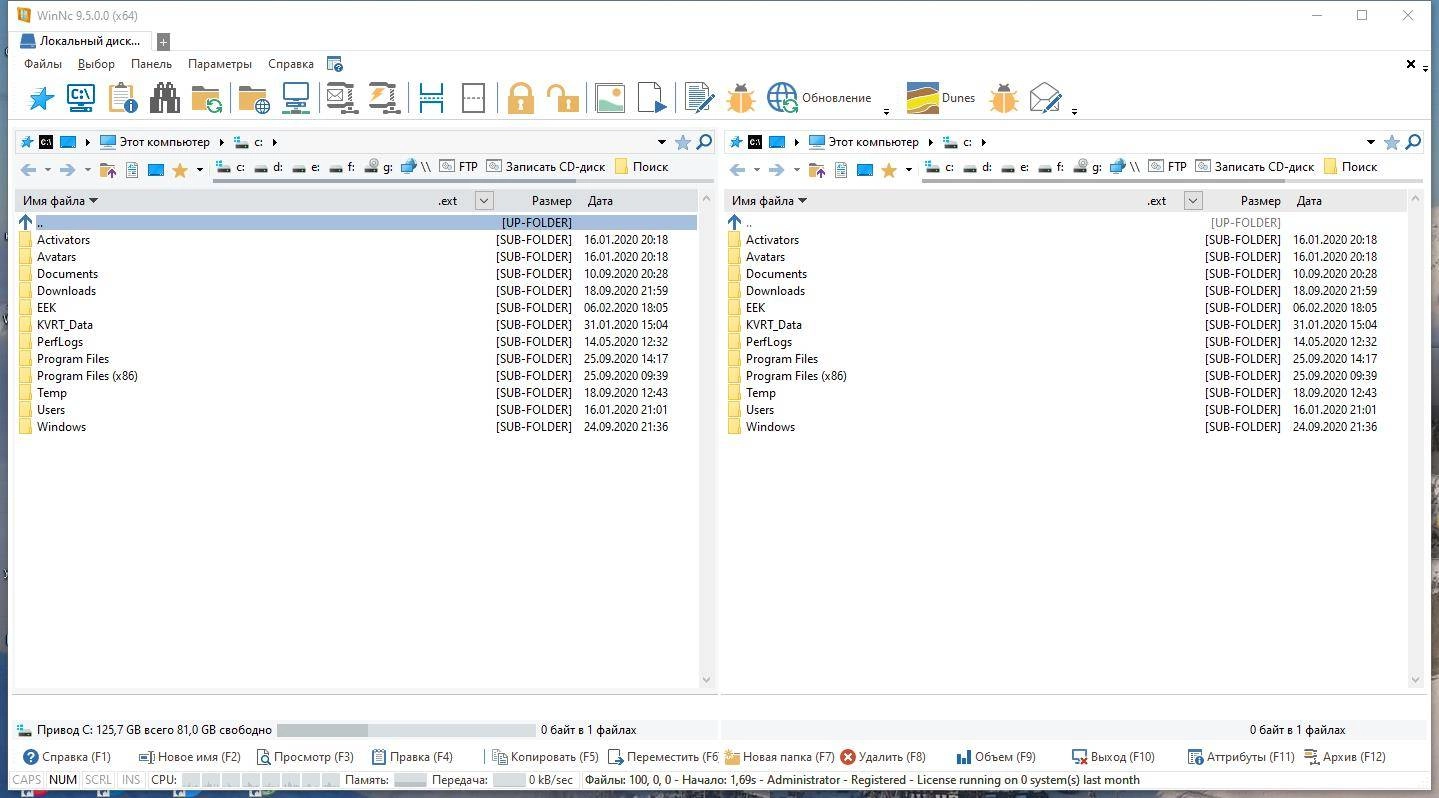Open the text editor pencil icon

click(699, 98)
